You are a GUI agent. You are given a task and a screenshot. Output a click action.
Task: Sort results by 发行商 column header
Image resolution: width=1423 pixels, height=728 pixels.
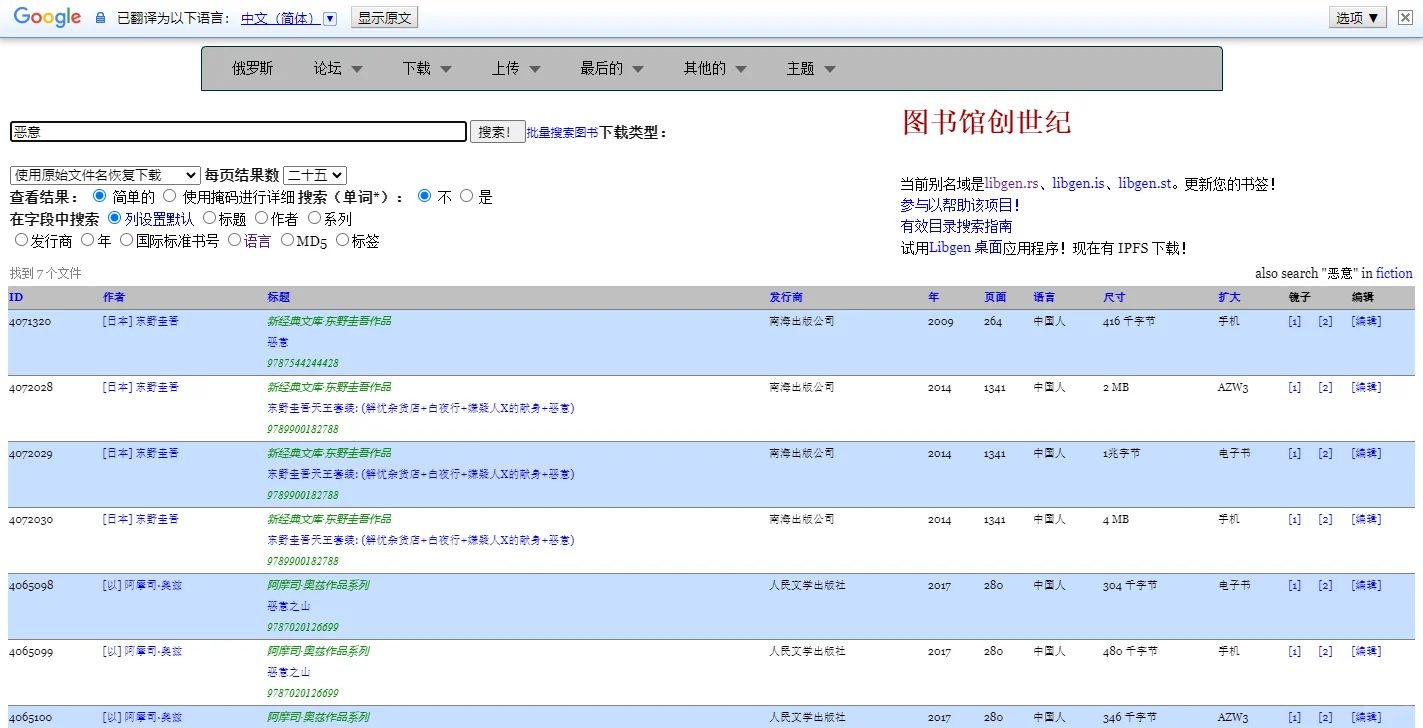[786, 297]
